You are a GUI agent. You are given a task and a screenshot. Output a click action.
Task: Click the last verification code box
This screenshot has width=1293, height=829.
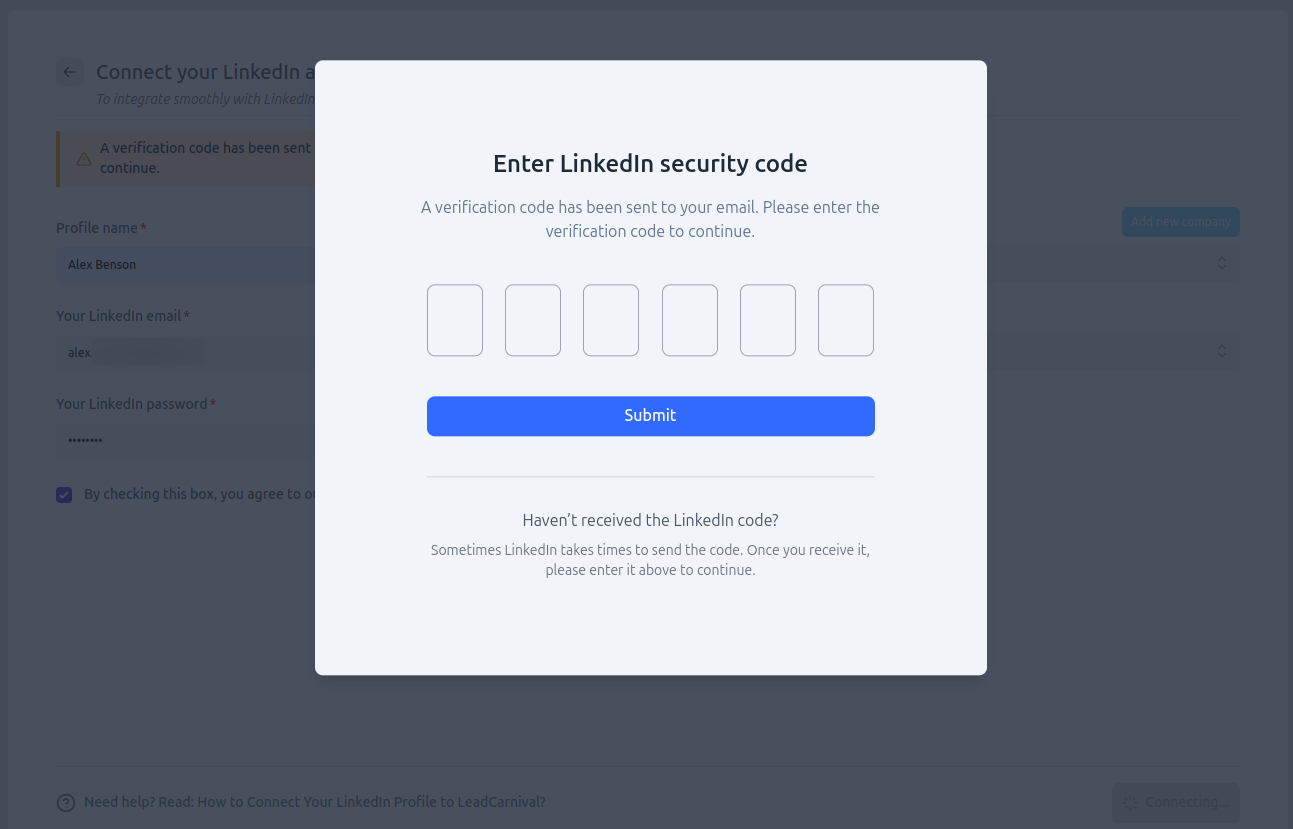[x=846, y=320]
